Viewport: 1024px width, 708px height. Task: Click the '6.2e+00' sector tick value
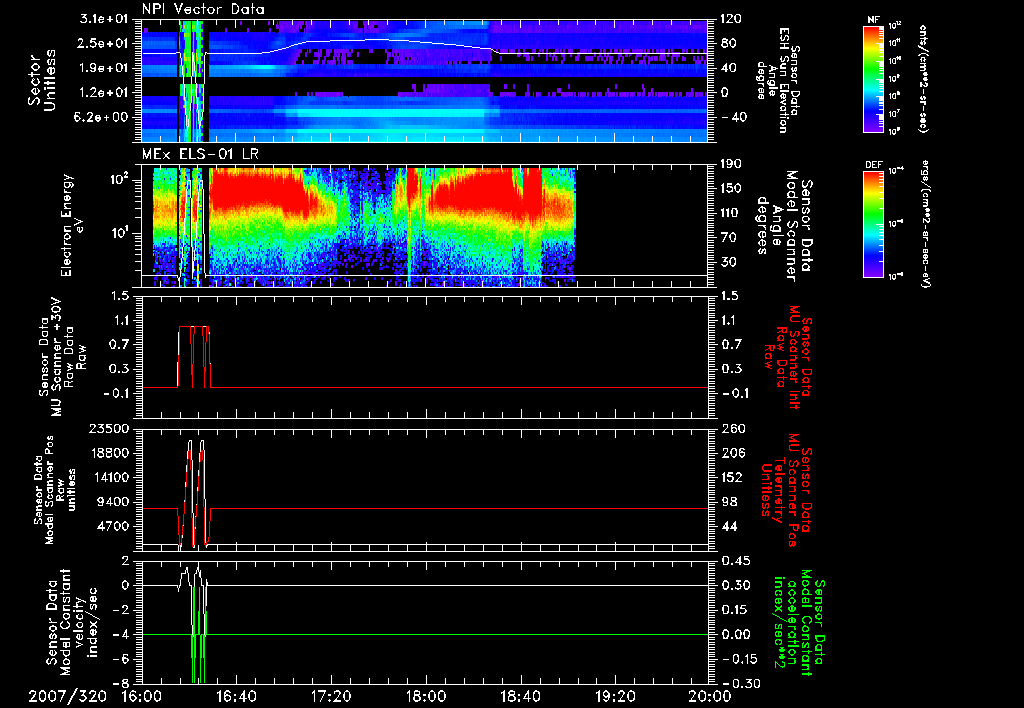pyautogui.click(x=103, y=118)
